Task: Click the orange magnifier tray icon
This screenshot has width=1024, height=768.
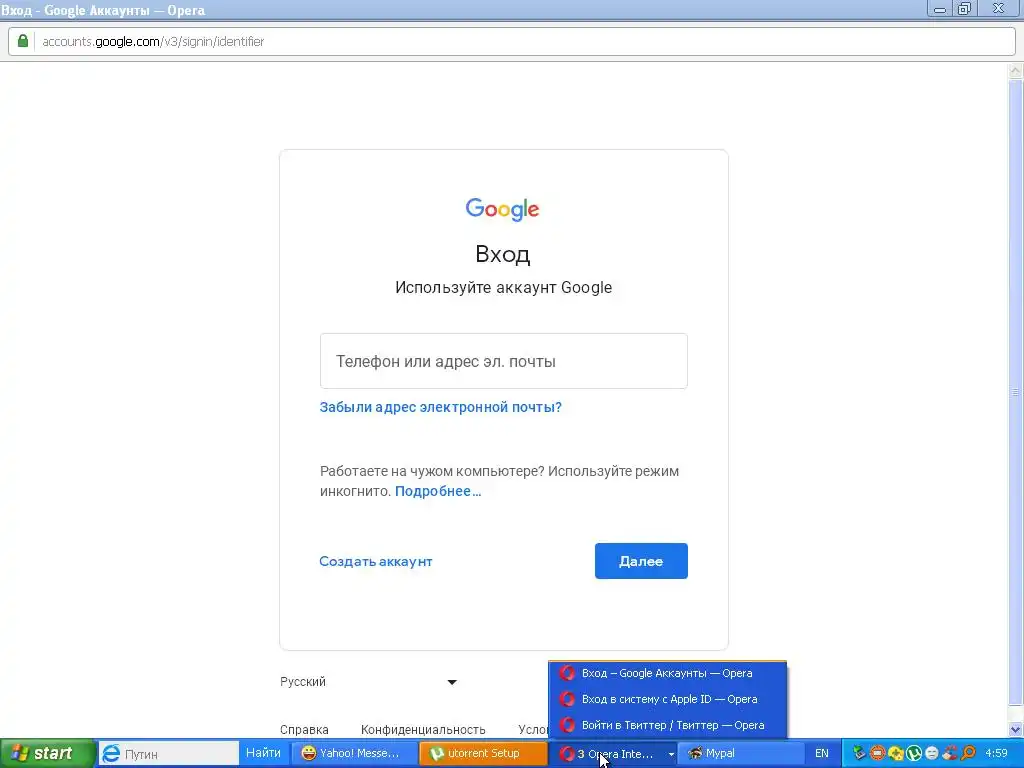Action: [968, 754]
